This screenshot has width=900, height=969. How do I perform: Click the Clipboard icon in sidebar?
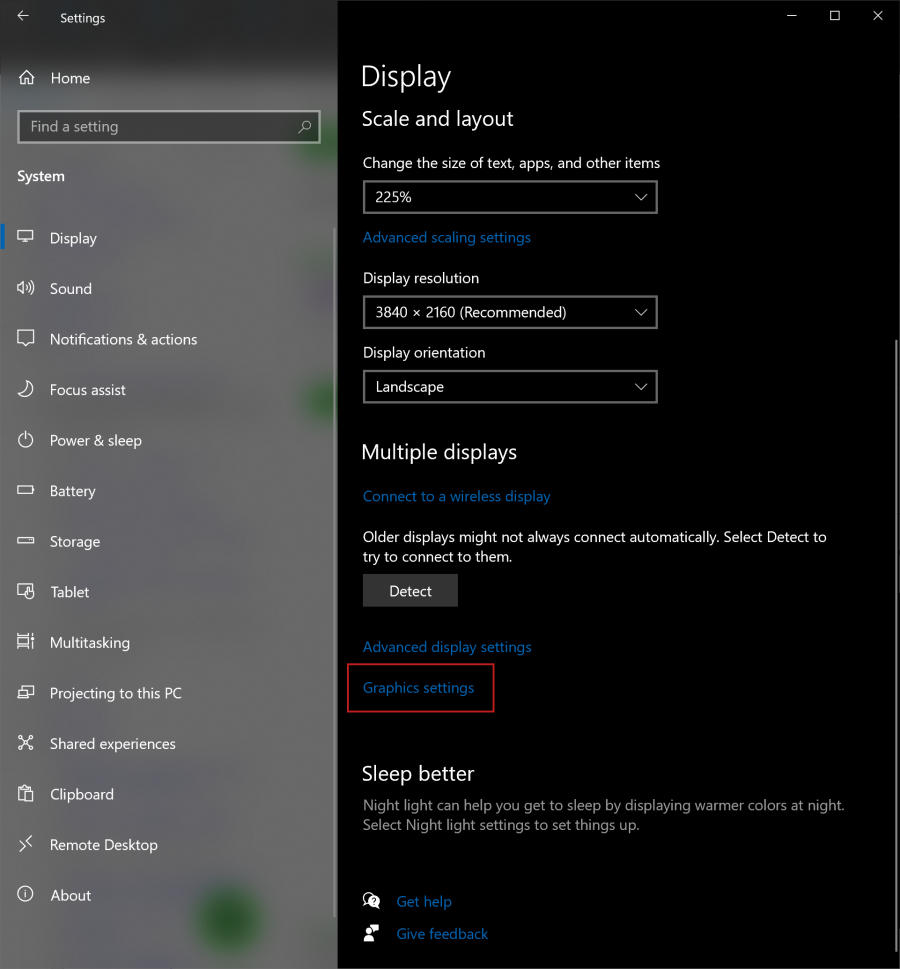click(x=27, y=794)
